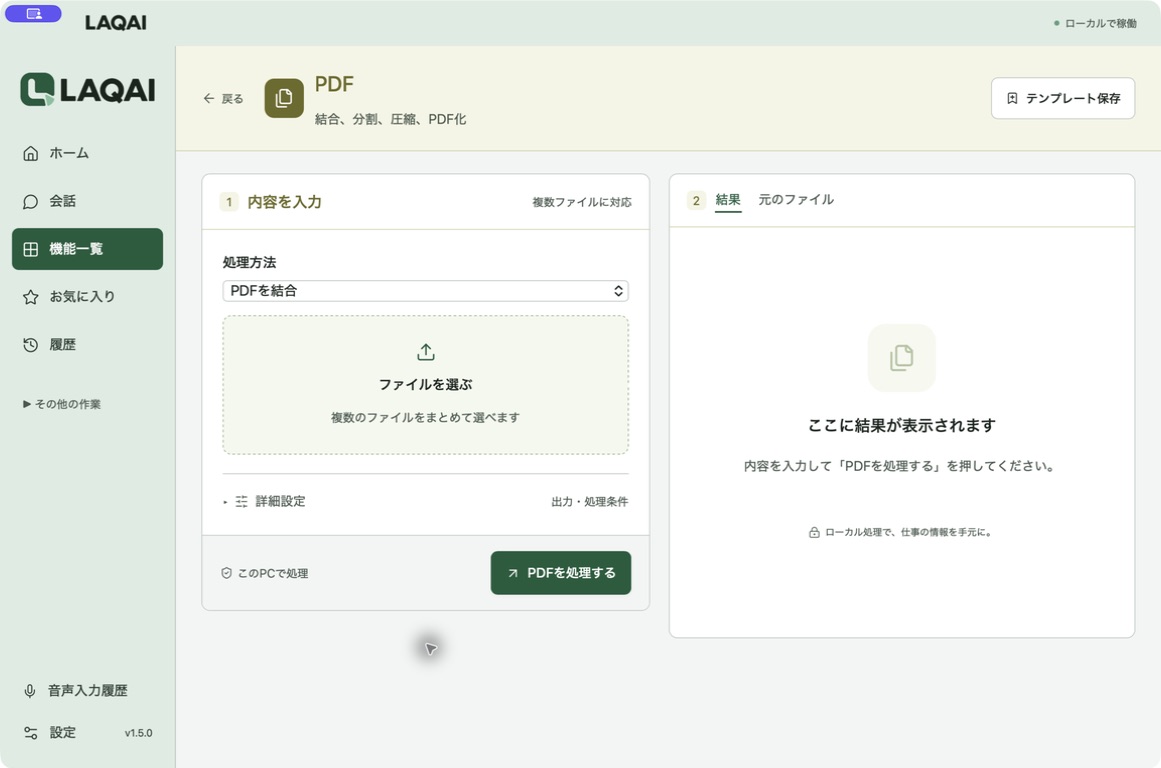Click the LAQAI logo in sidebar

(87, 90)
